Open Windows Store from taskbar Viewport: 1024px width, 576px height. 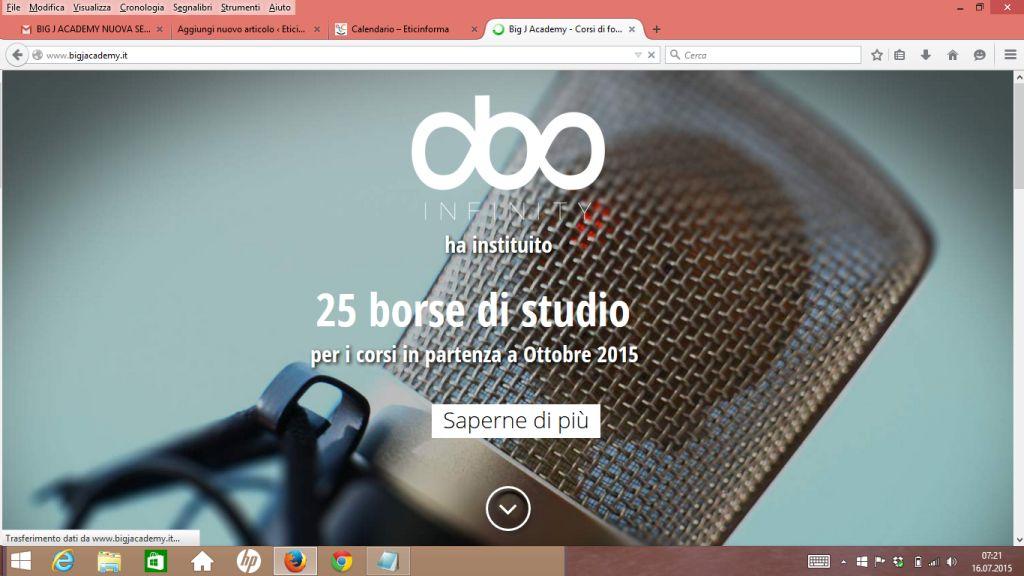tap(155, 561)
